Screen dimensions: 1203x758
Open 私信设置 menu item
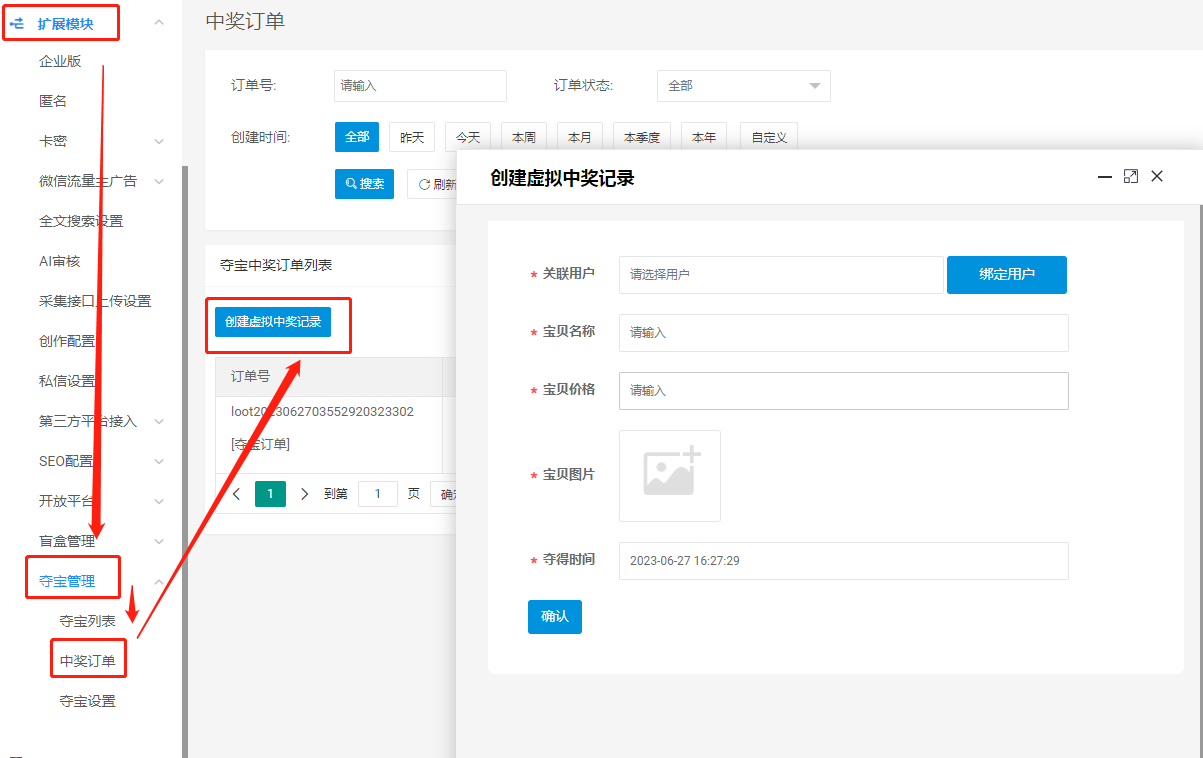tap(67, 381)
